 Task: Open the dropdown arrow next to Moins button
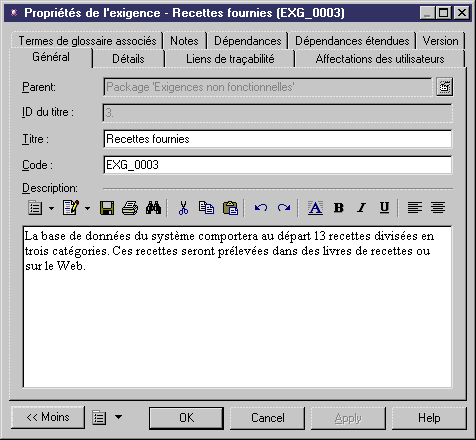118,417
